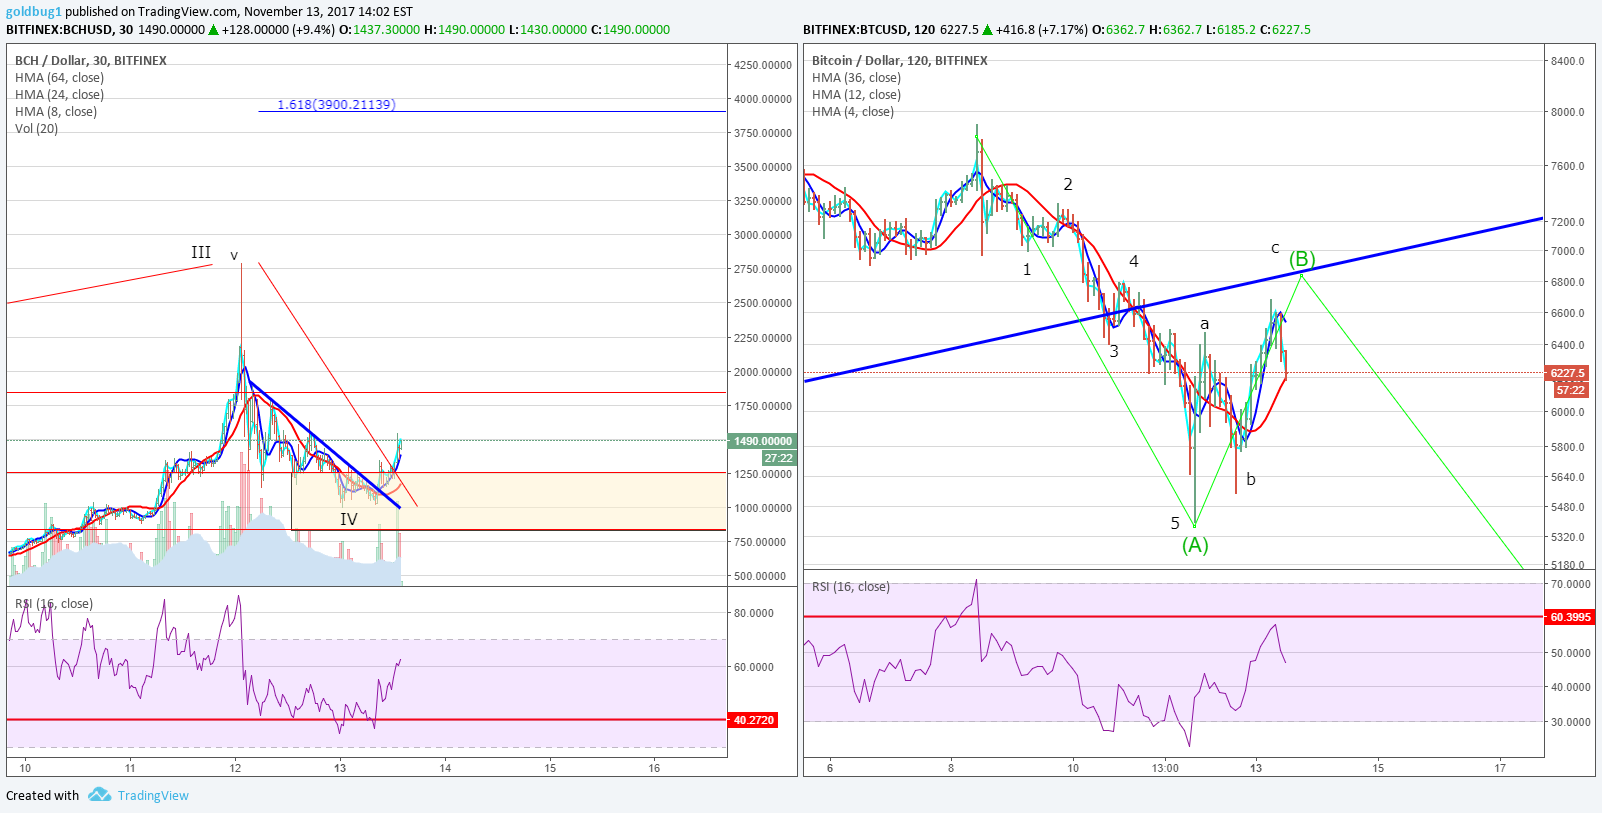The height and width of the screenshot is (813, 1602).
Task: Click the Bitcoin / Dollar chart title
Action: click(900, 61)
